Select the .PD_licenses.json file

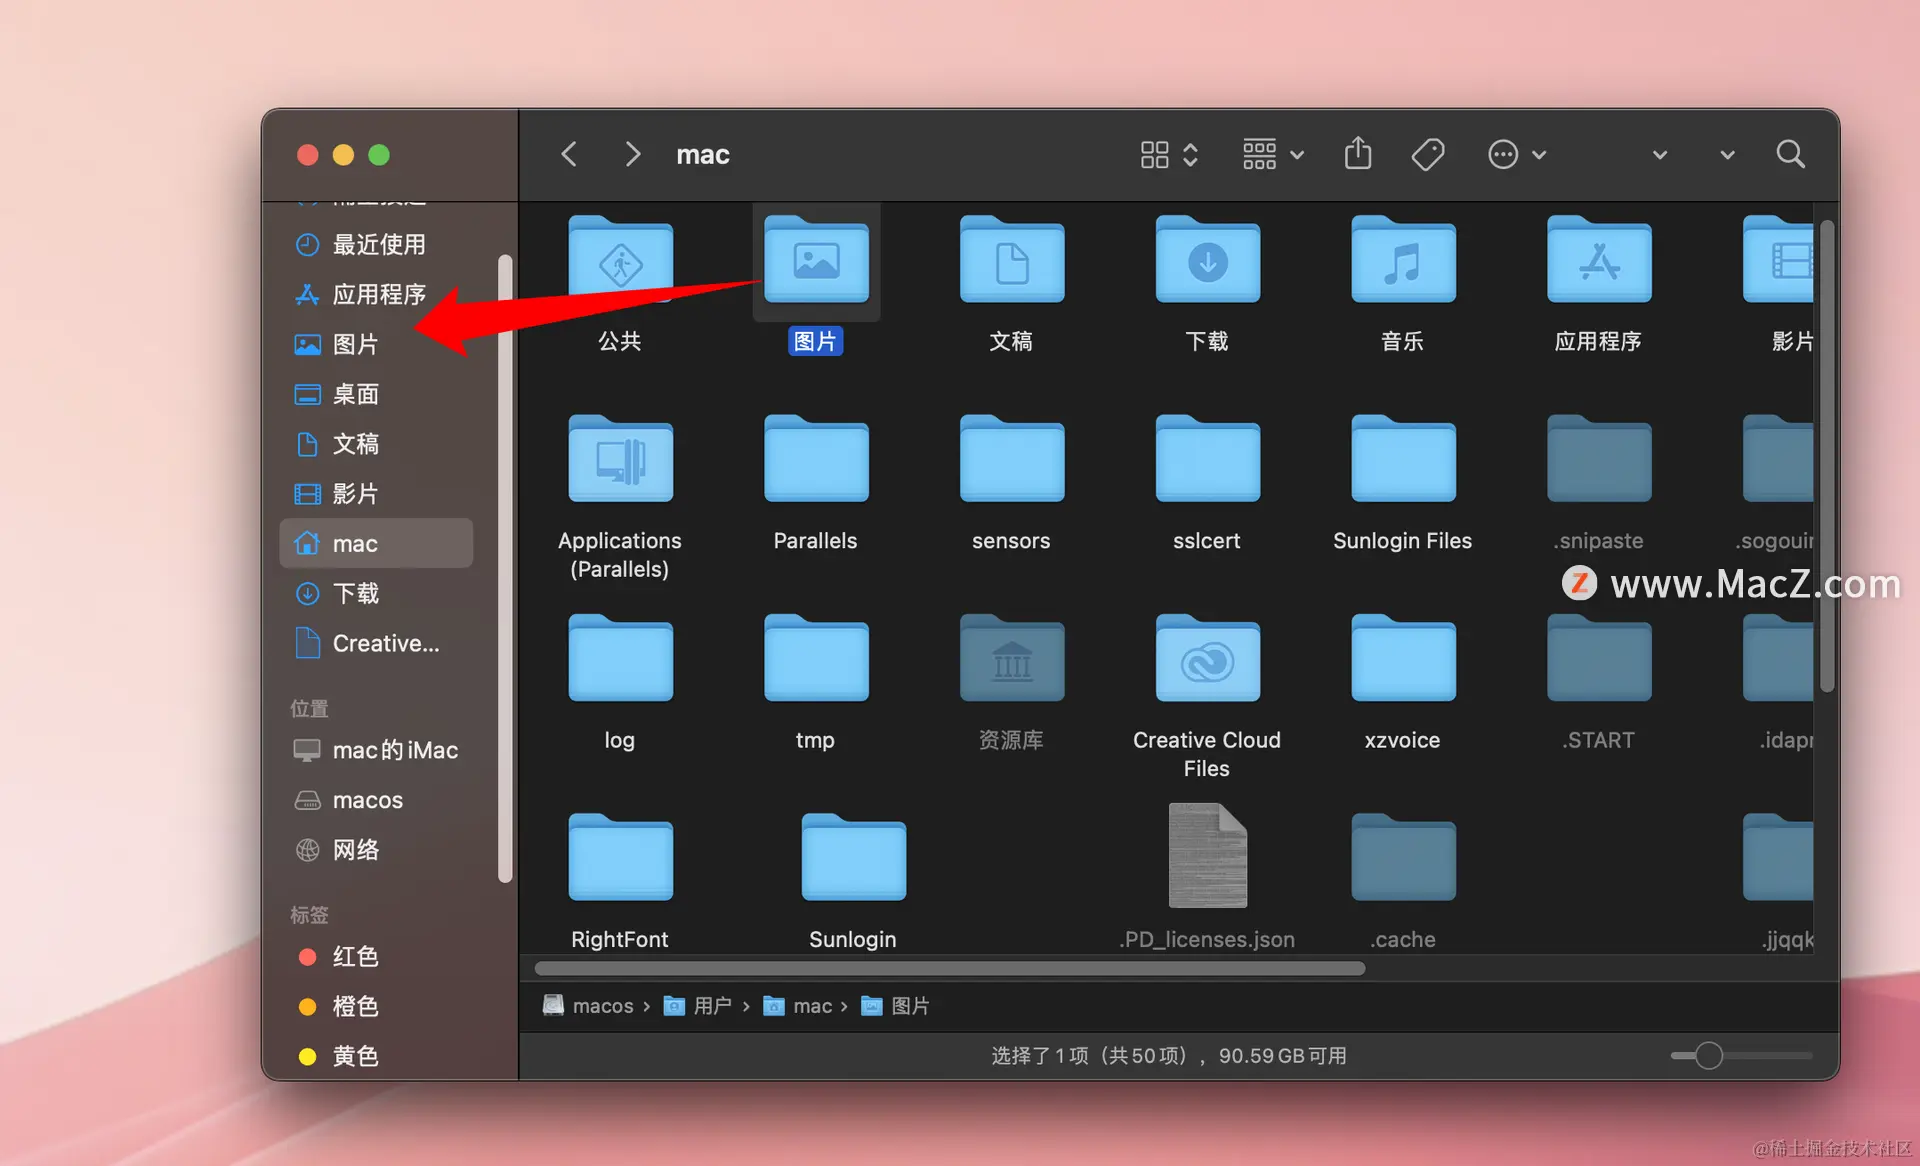coord(1207,857)
